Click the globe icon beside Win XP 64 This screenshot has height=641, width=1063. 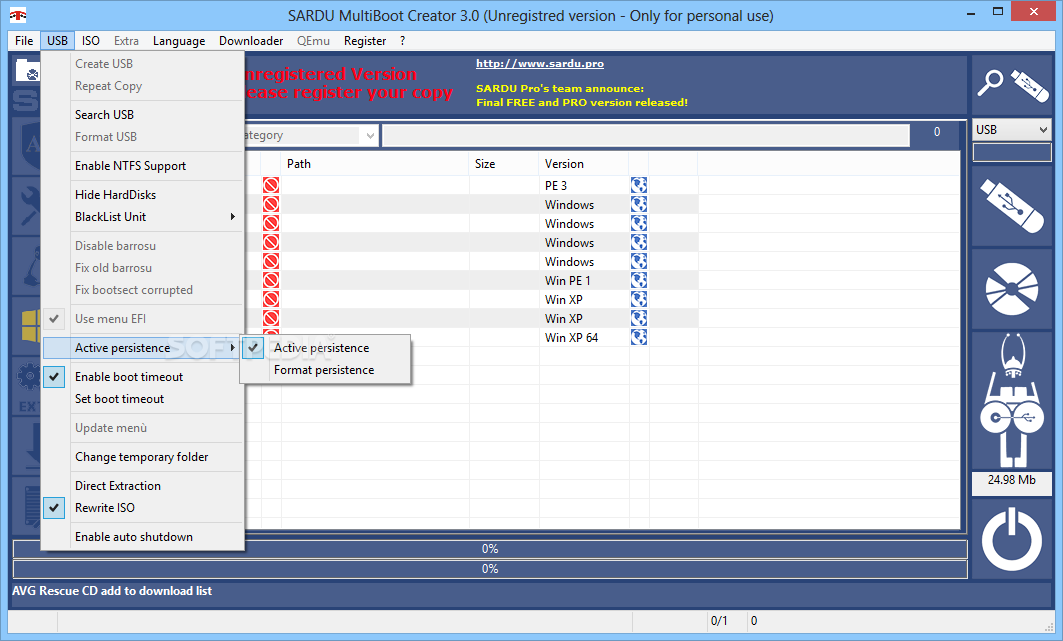(x=639, y=337)
